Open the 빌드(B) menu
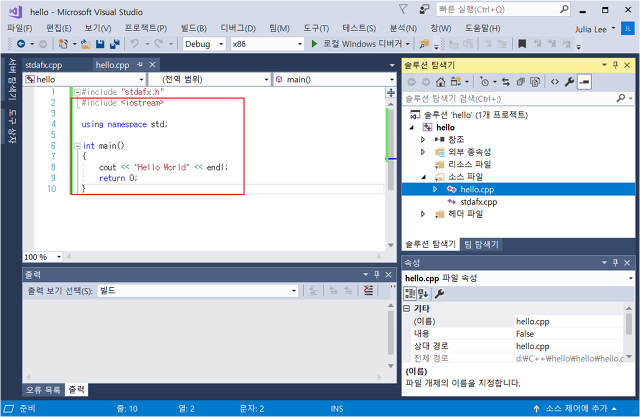This screenshot has width=640, height=417. pyautogui.click(x=194, y=28)
